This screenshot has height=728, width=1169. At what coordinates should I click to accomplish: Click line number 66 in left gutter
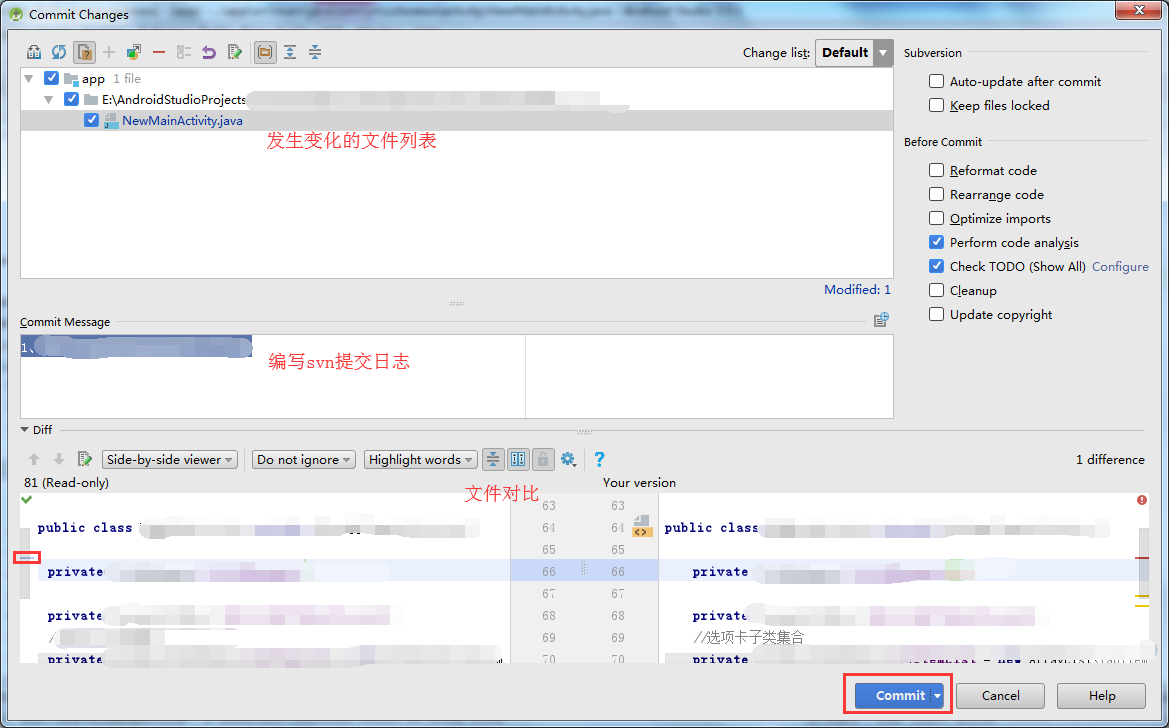point(549,571)
